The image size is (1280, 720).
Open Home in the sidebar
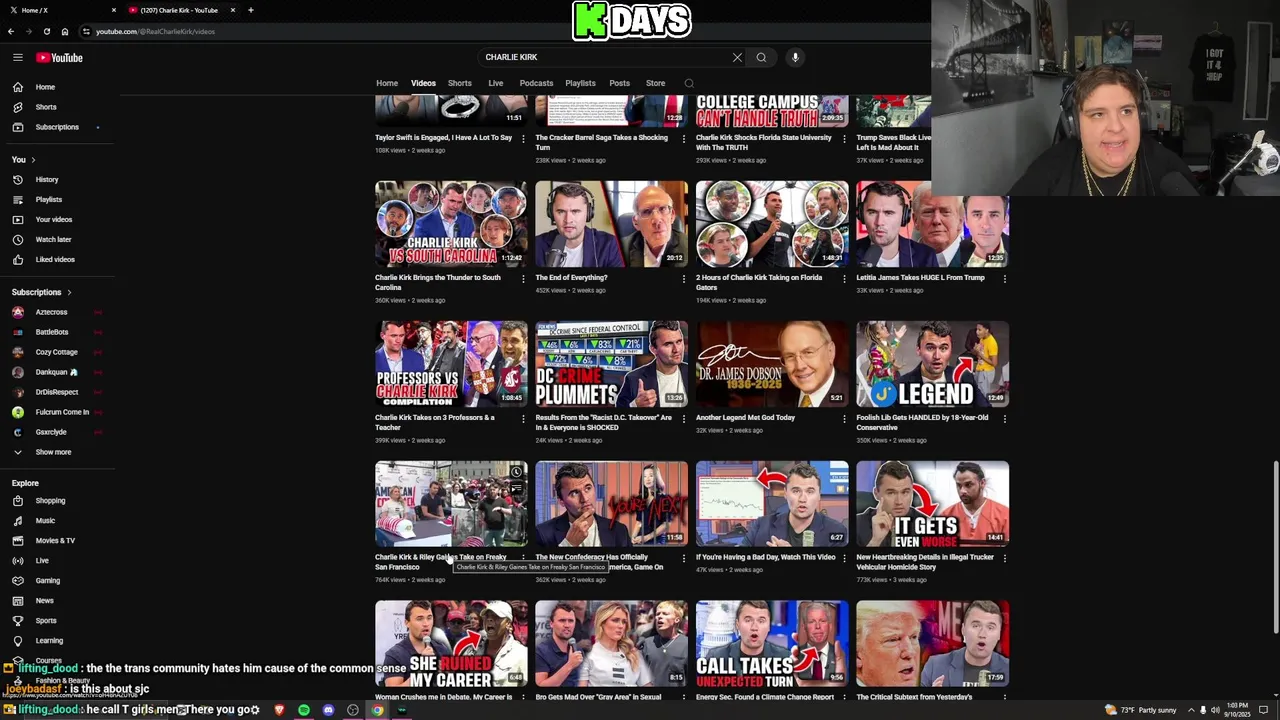pyautogui.click(x=56, y=87)
